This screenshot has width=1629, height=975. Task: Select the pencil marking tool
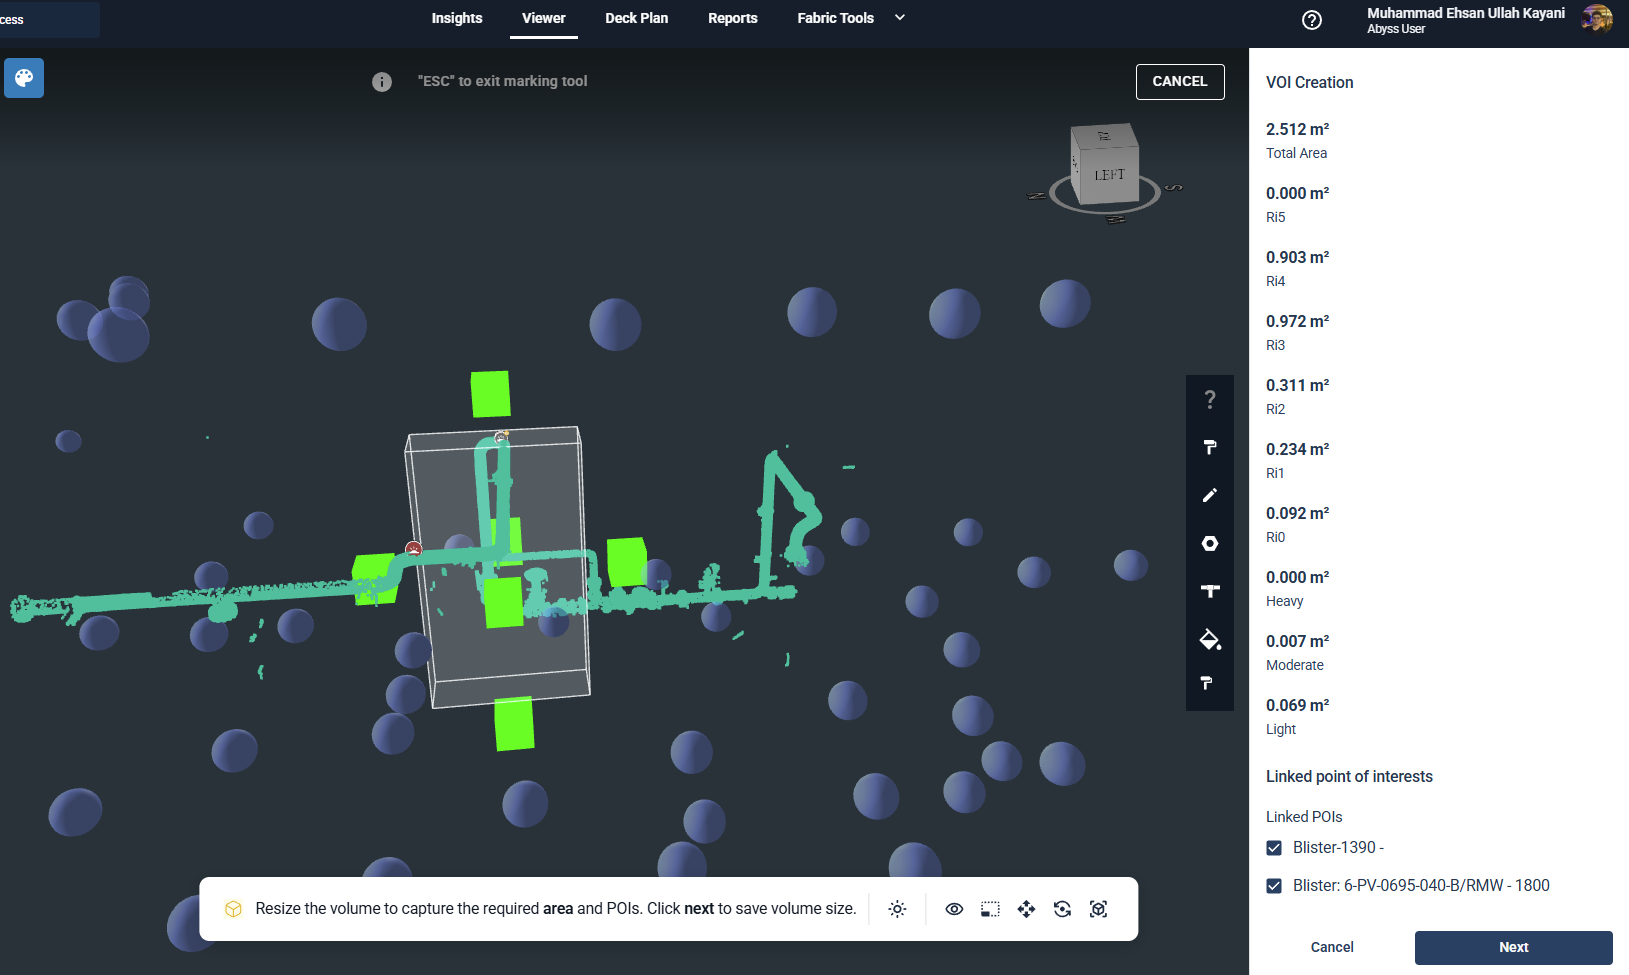[1209, 495]
